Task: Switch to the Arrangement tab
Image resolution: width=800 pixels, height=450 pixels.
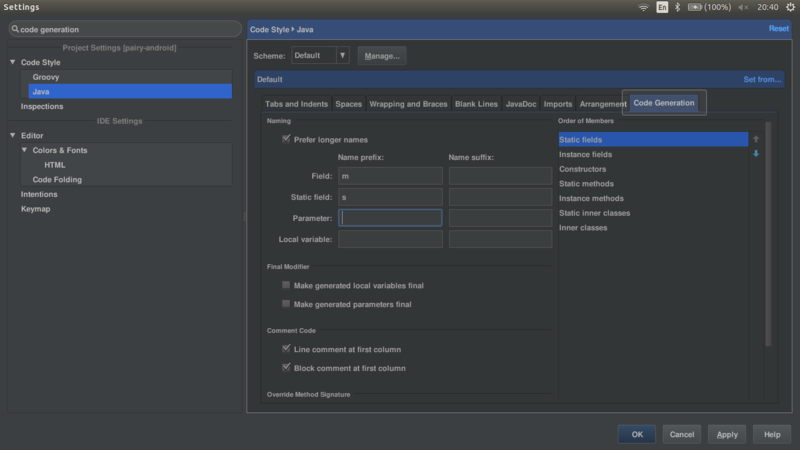Action: click(603, 104)
